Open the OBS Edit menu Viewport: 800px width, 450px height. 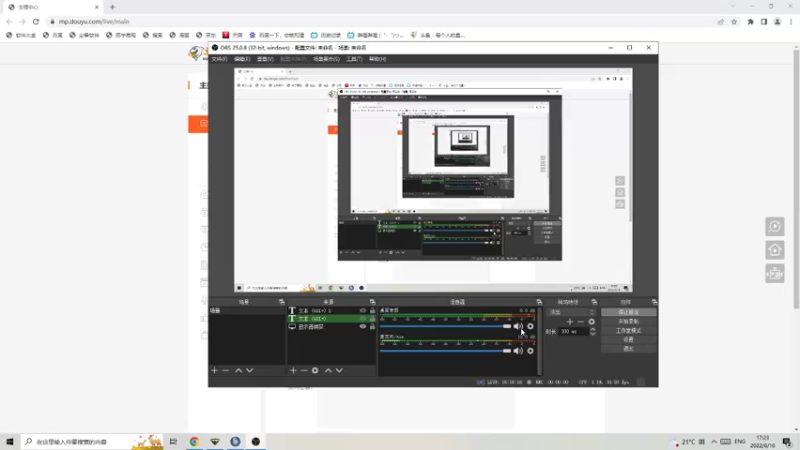click(242, 59)
